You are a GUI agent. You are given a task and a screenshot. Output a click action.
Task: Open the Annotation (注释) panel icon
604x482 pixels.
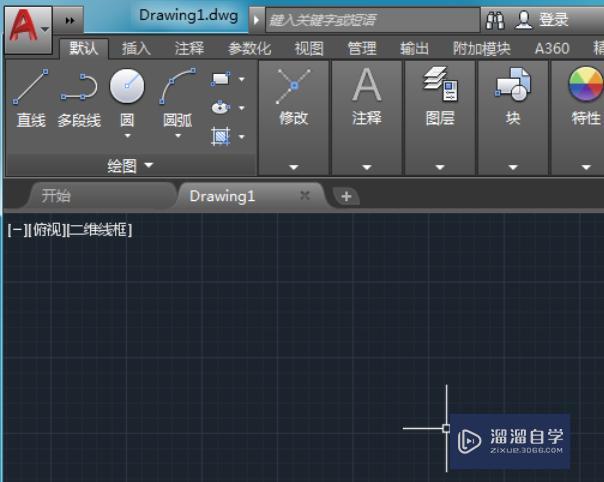[x=367, y=85]
